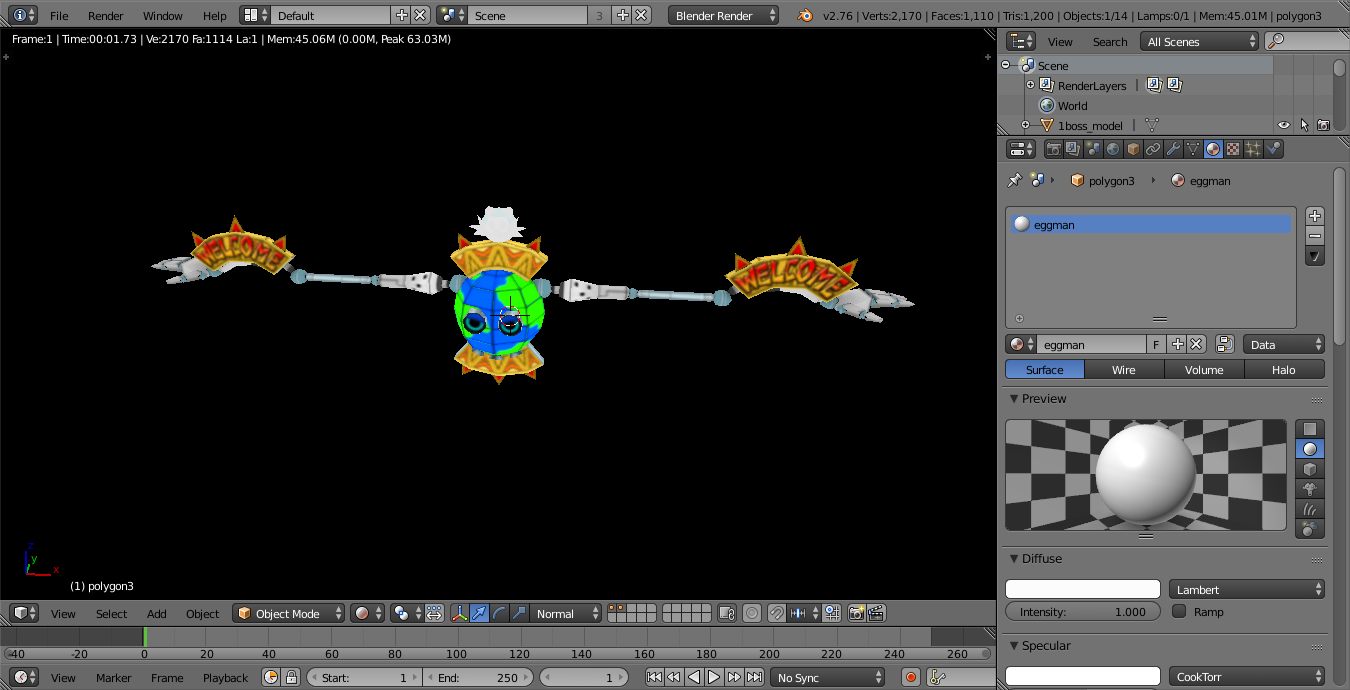
Task: Open the No Sync playback dropdown
Action: point(828,677)
